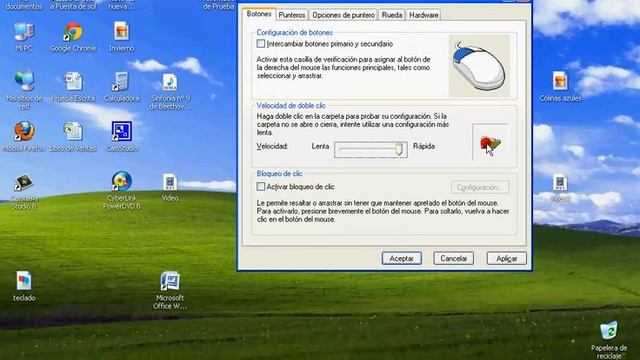
Task: Enable Activar bloqueo de clic checkbox
Action: click(261, 187)
